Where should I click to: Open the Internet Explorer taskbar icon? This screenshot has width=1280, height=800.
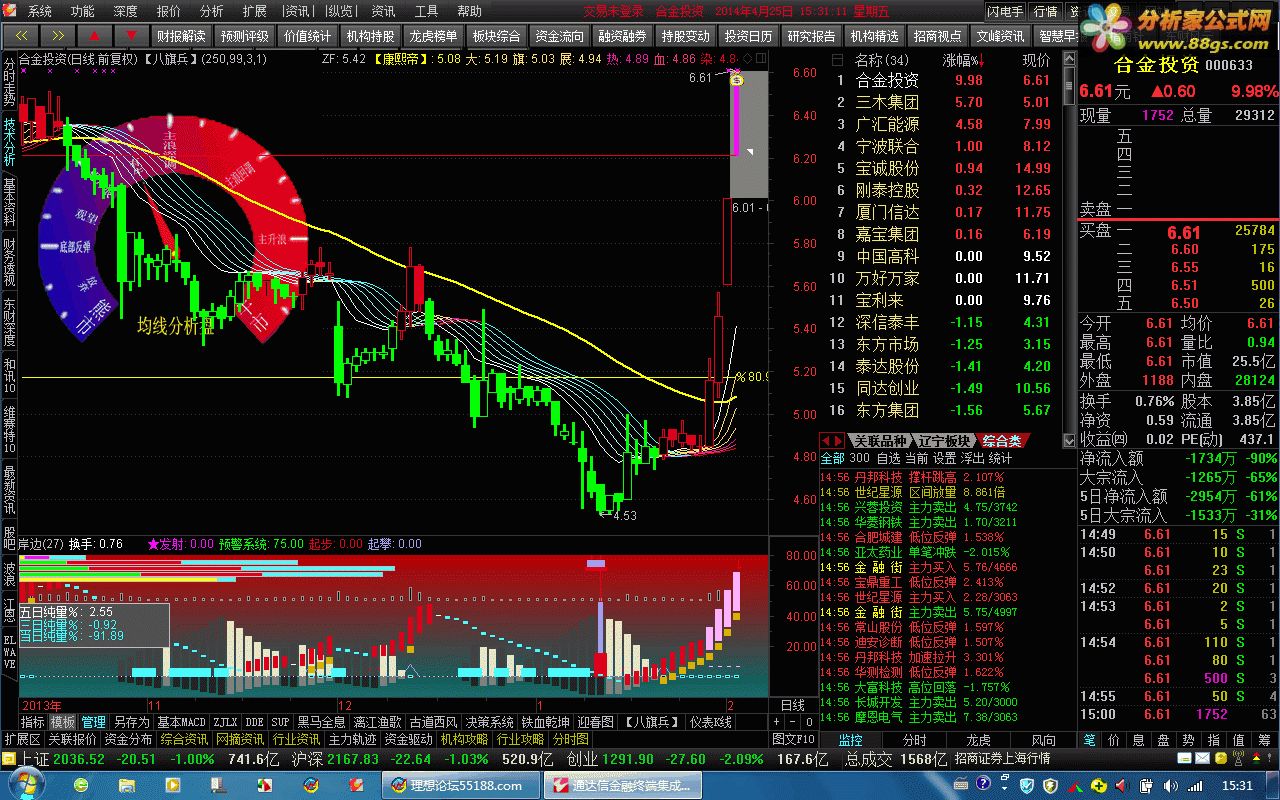(82, 785)
